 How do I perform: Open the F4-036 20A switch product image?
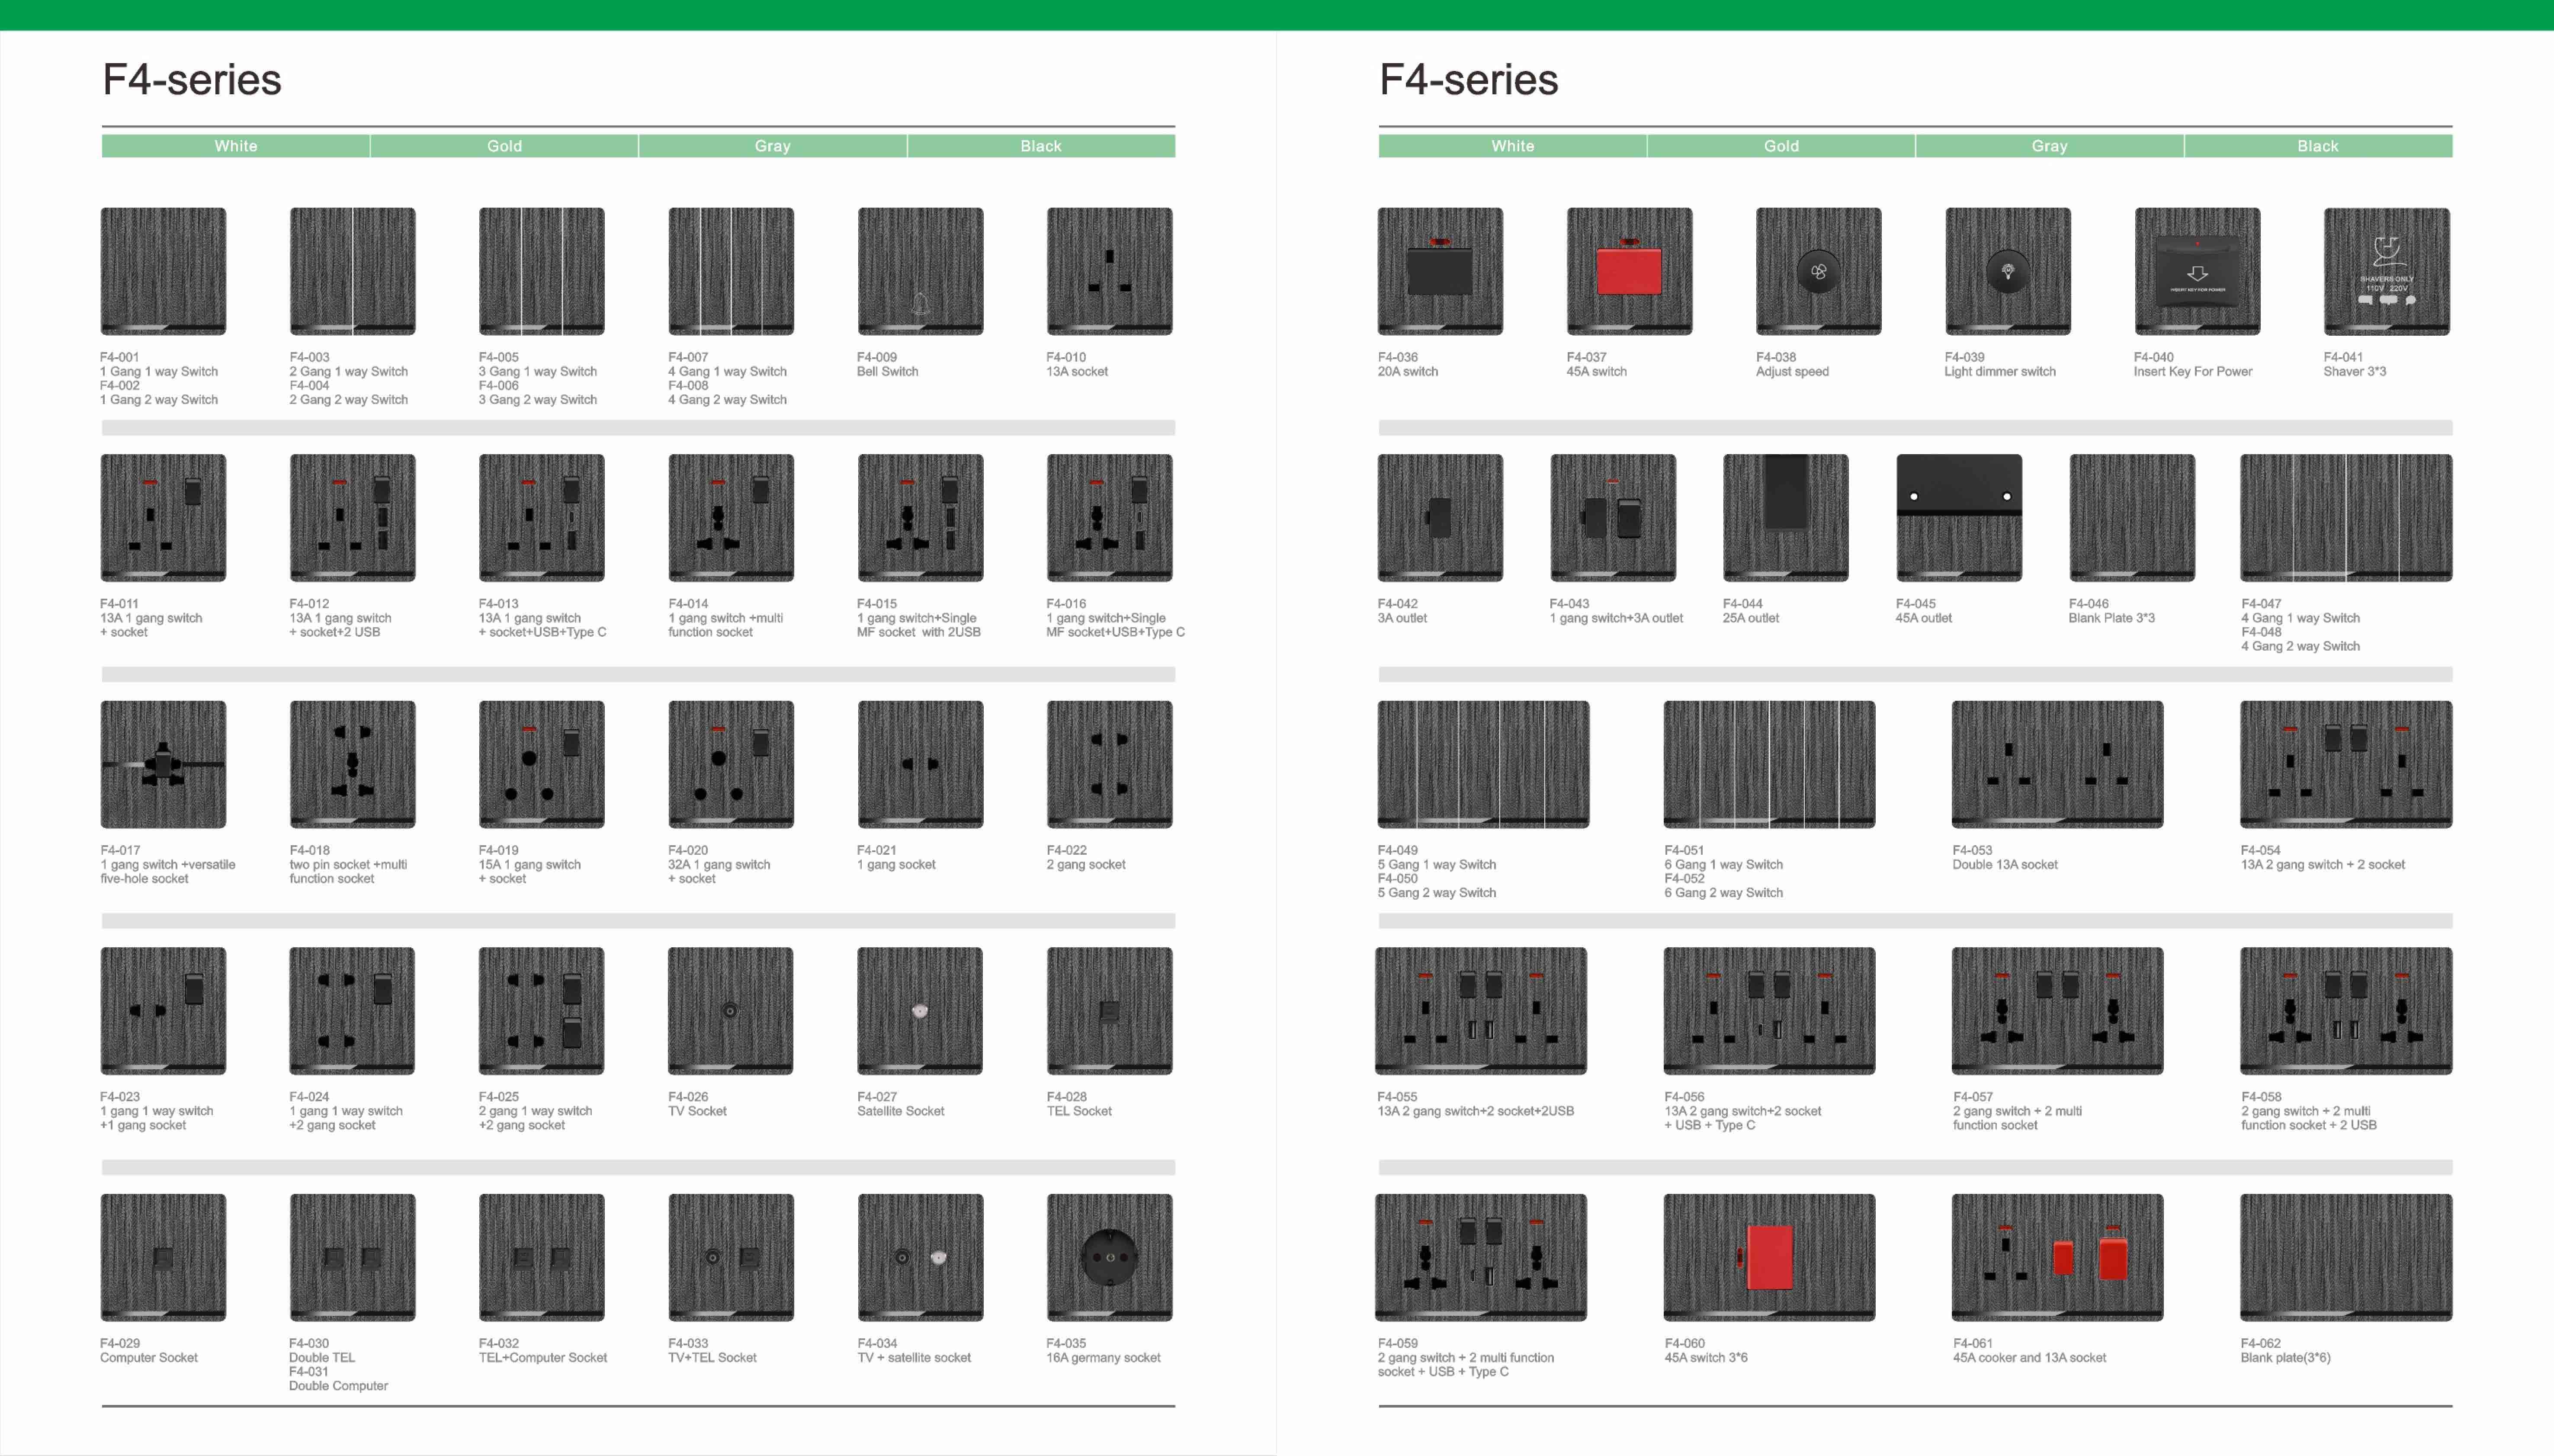pos(1440,271)
